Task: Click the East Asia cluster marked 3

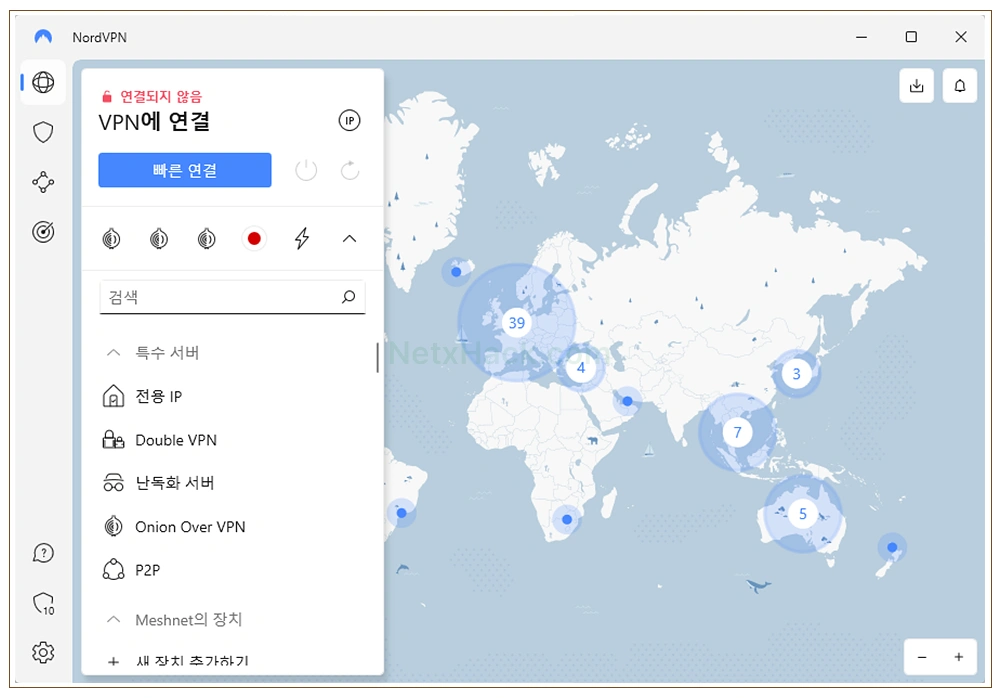Action: [796, 374]
